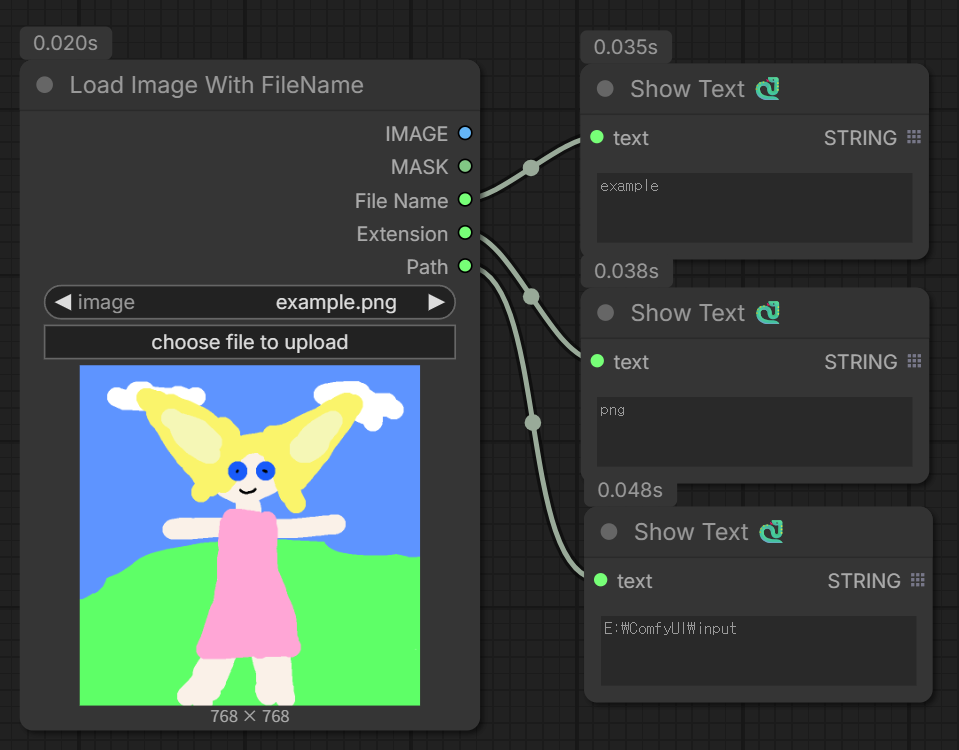Click the 0.035s execution time badge
The height and width of the screenshot is (750, 959).
pyautogui.click(x=626, y=47)
